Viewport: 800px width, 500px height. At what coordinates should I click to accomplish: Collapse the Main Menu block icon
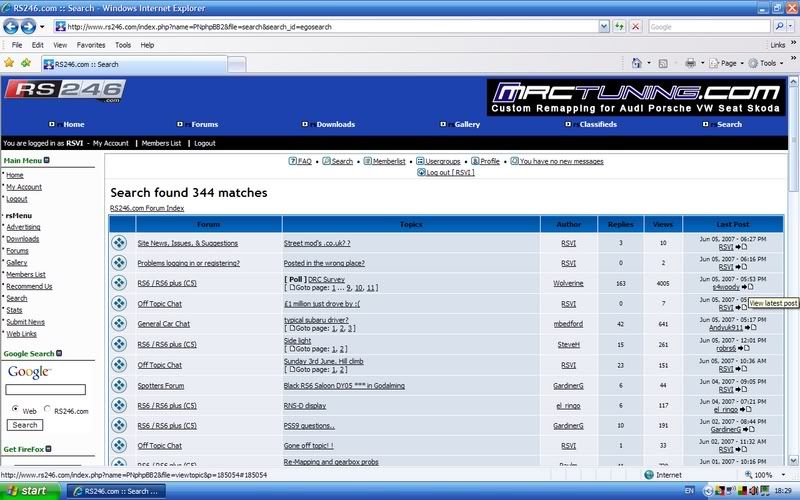46,160
